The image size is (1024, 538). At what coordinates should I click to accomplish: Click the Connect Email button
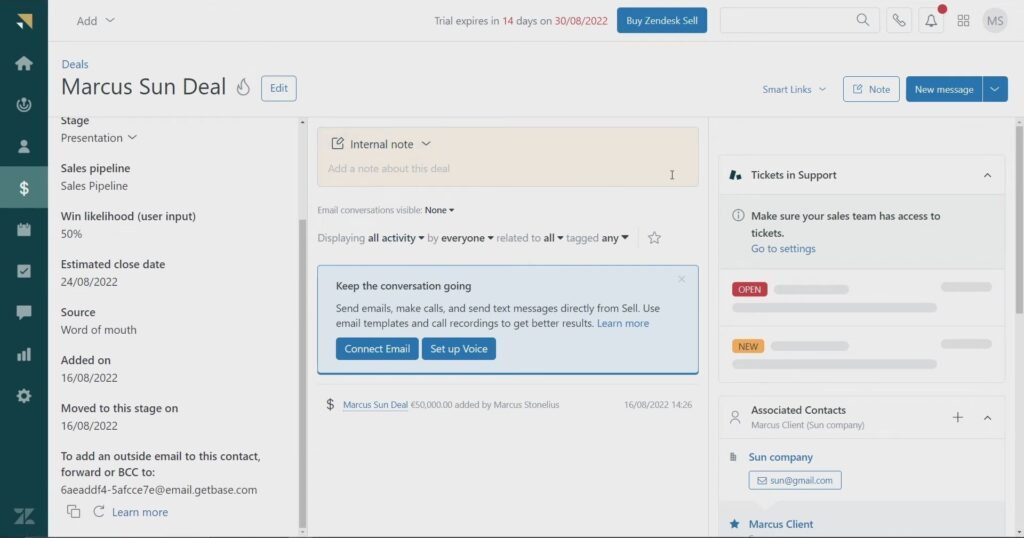(377, 349)
